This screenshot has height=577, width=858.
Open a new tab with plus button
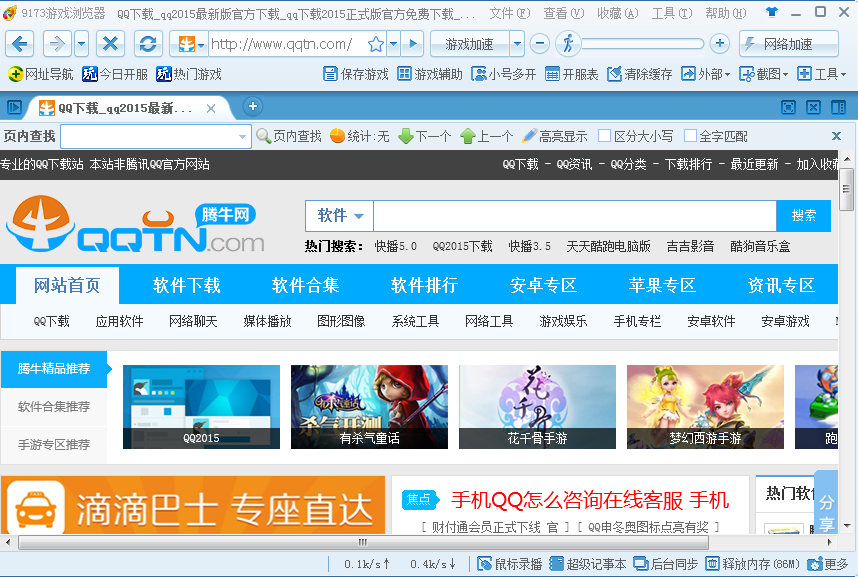point(253,106)
